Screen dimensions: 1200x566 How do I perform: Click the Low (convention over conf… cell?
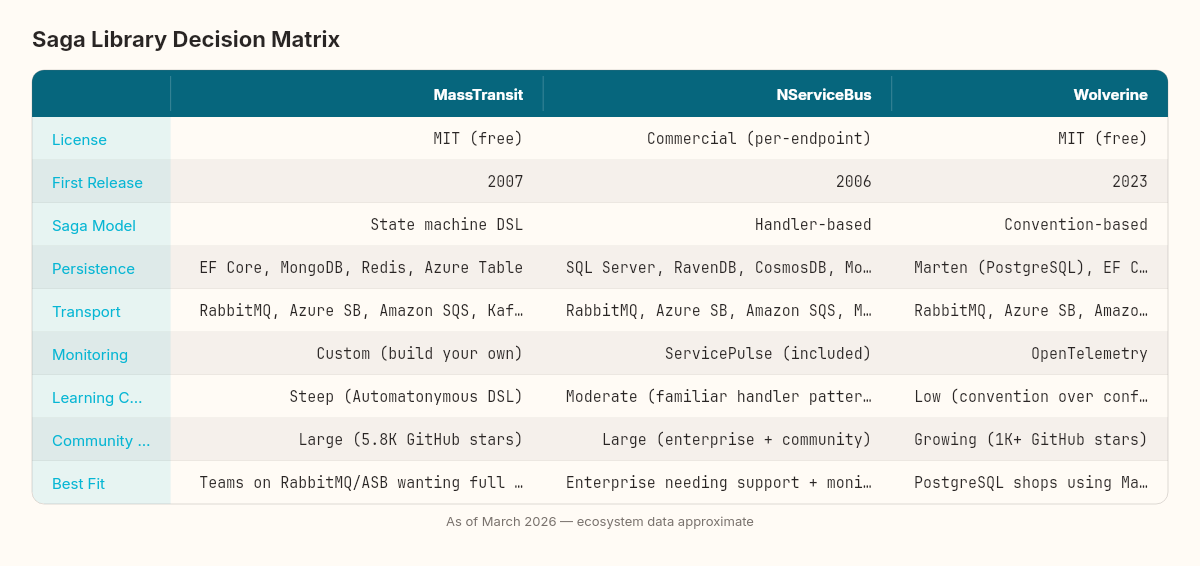(x=1031, y=397)
